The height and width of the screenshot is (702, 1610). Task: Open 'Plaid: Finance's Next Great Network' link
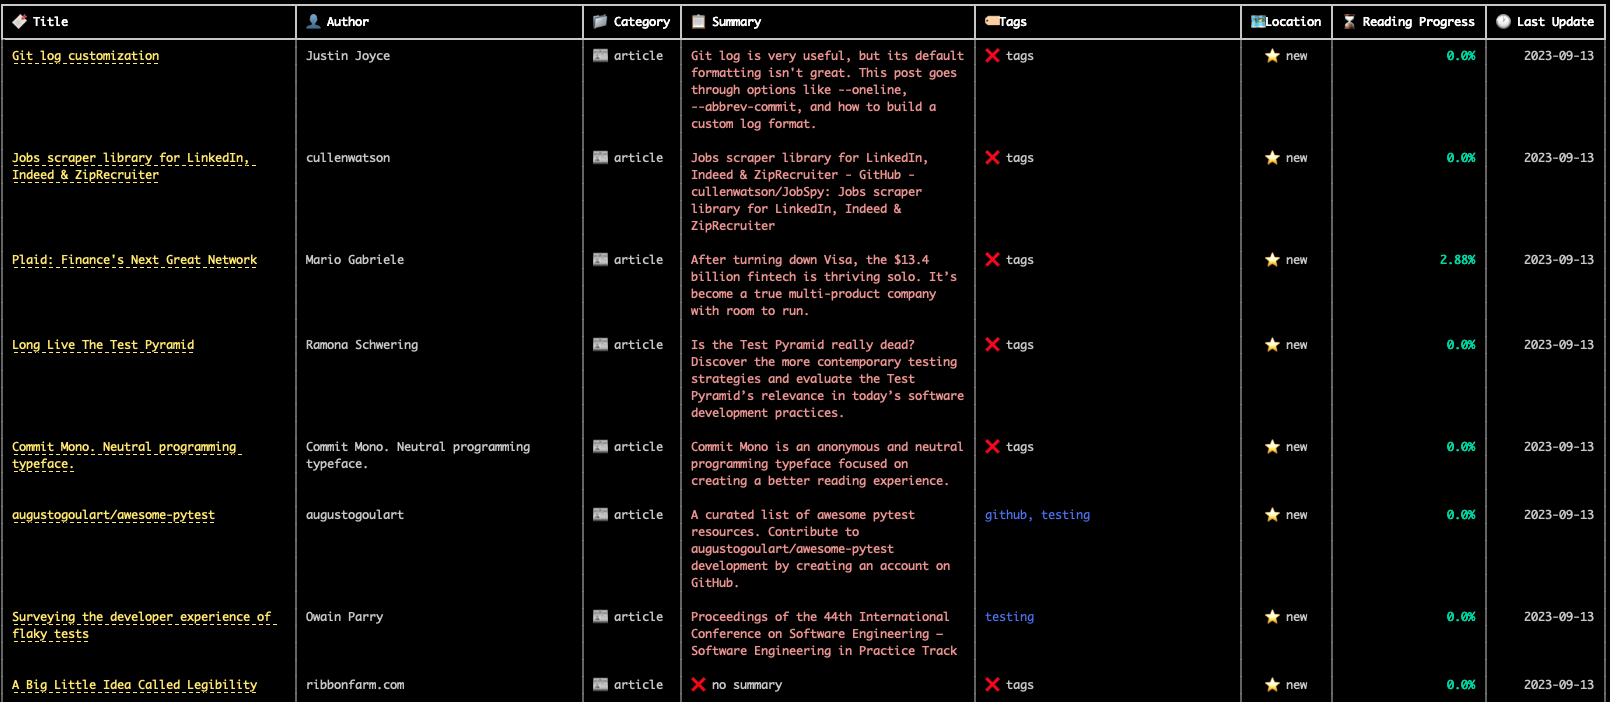point(134,260)
